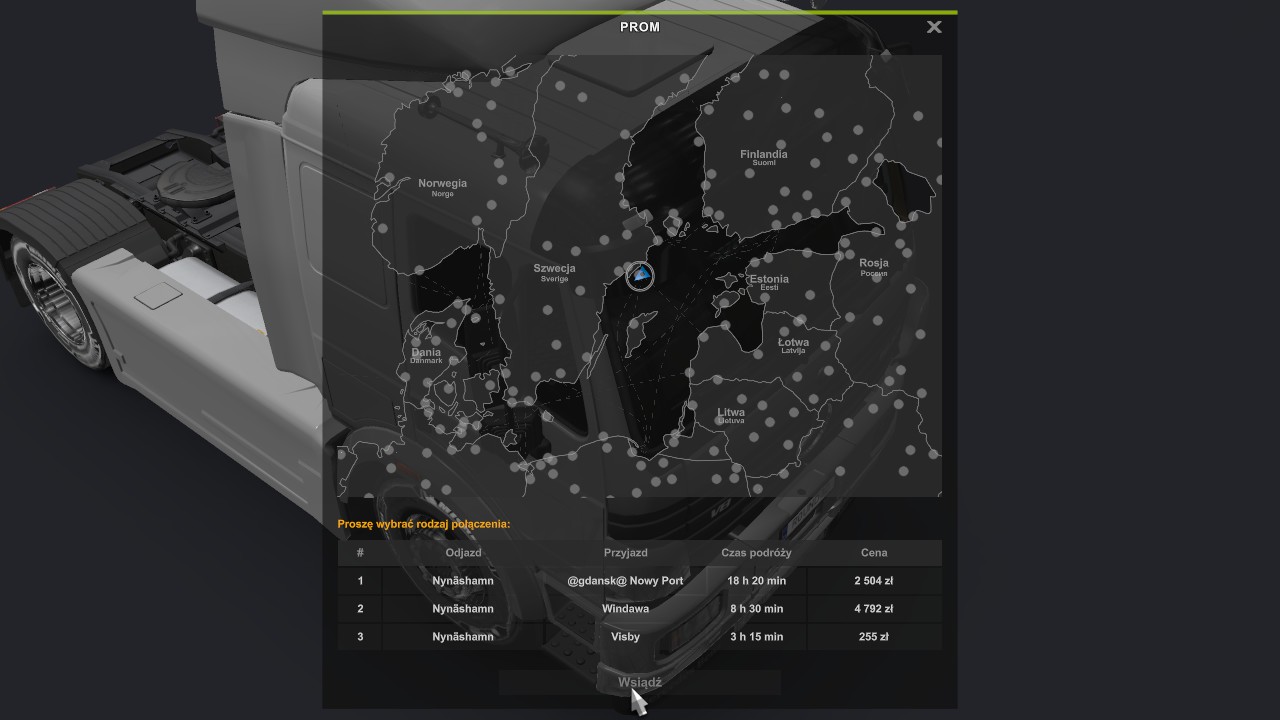Screen dimensions: 1280x720
Task: Click the Litwa label on the map
Action: (730, 413)
